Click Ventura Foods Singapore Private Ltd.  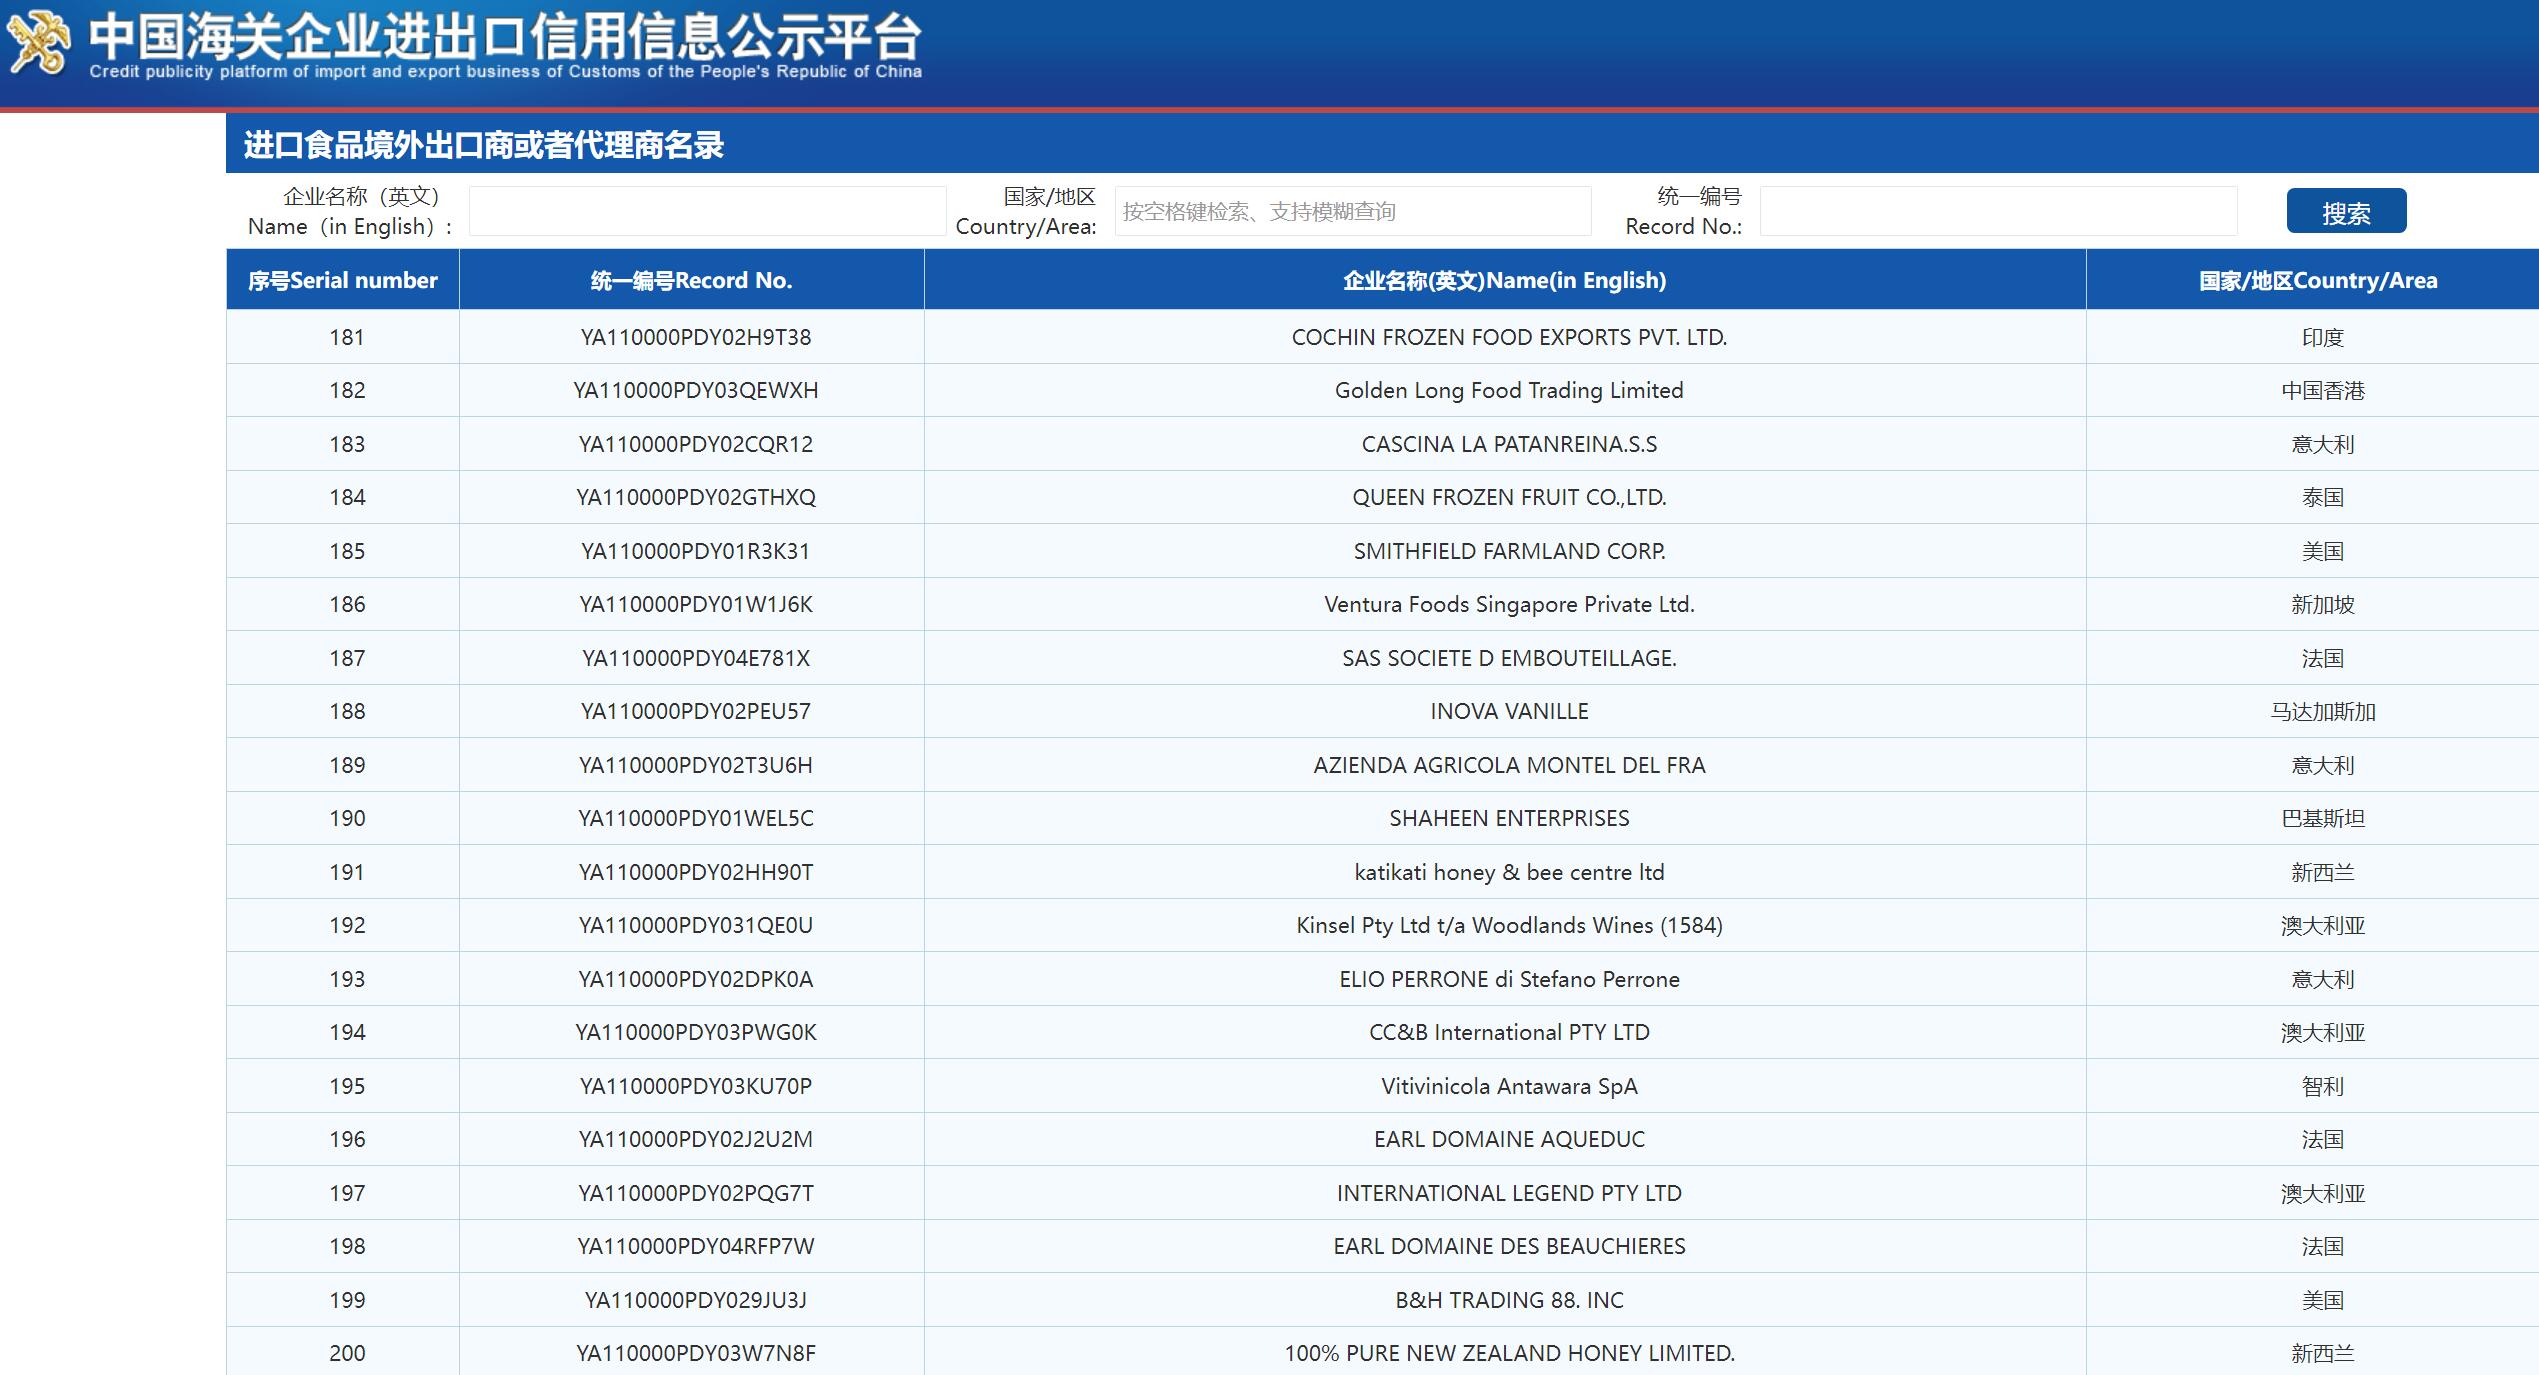[x=1509, y=604]
